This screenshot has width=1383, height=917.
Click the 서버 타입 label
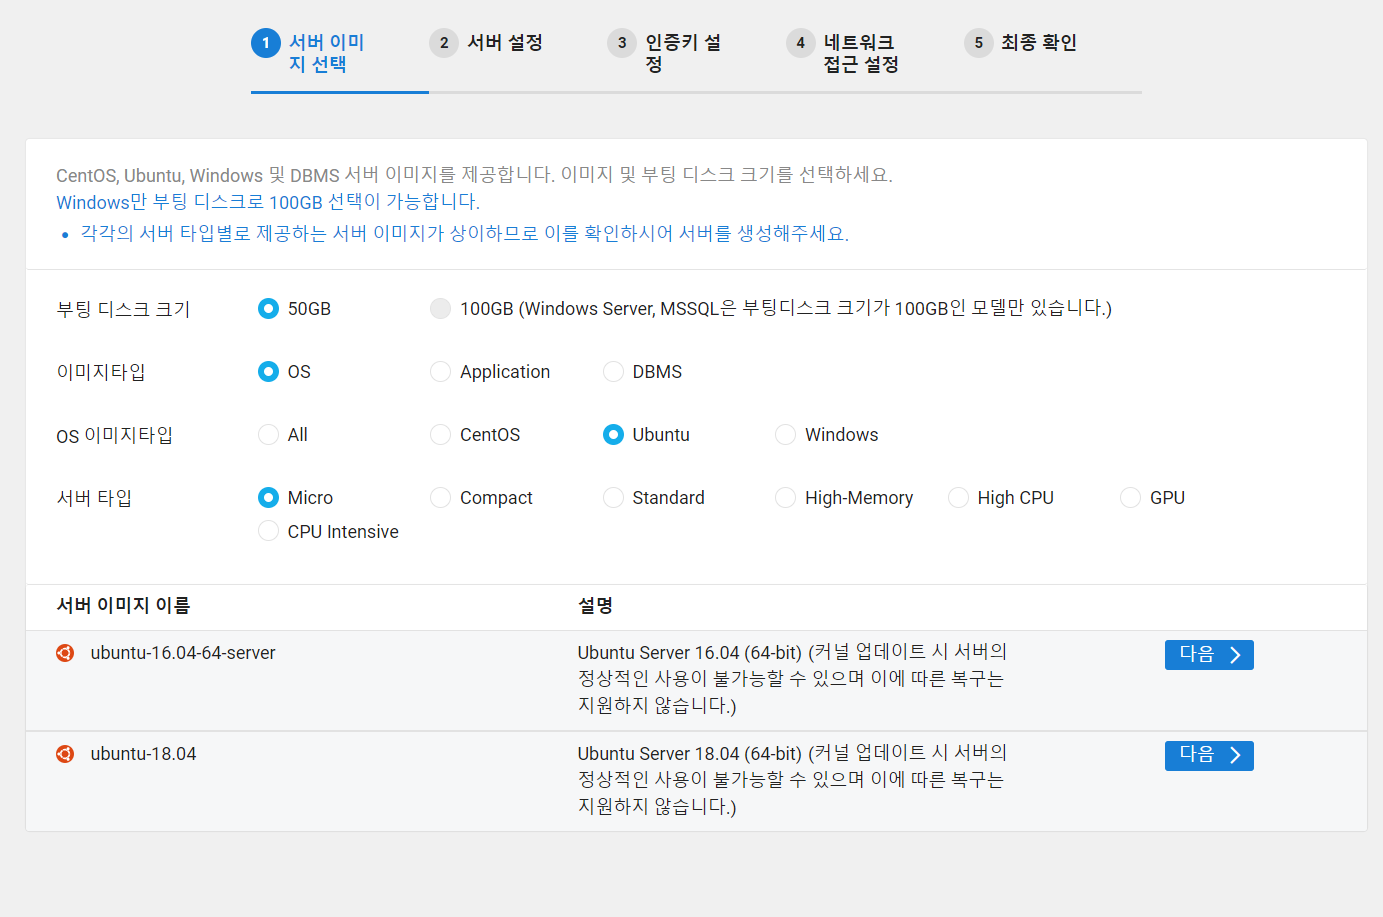pyautogui.click(x=94, y=498)
